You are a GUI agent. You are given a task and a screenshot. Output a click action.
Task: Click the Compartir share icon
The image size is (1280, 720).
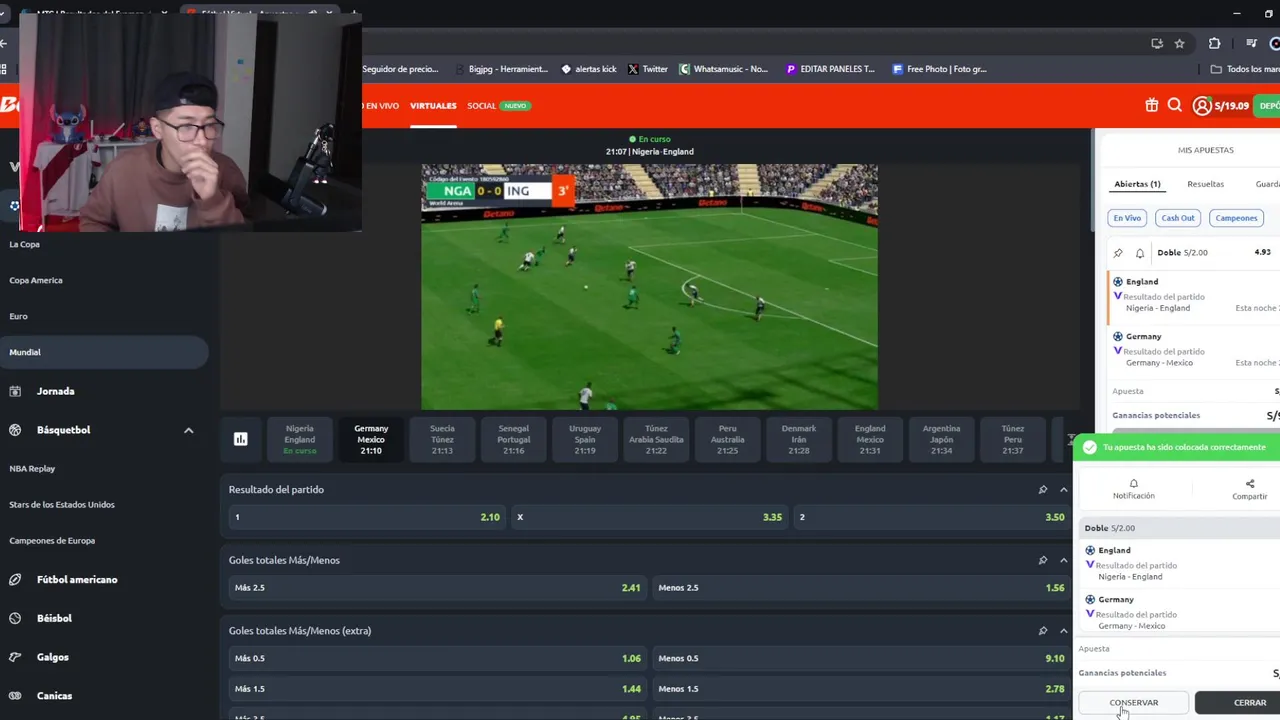(1250, 483)
